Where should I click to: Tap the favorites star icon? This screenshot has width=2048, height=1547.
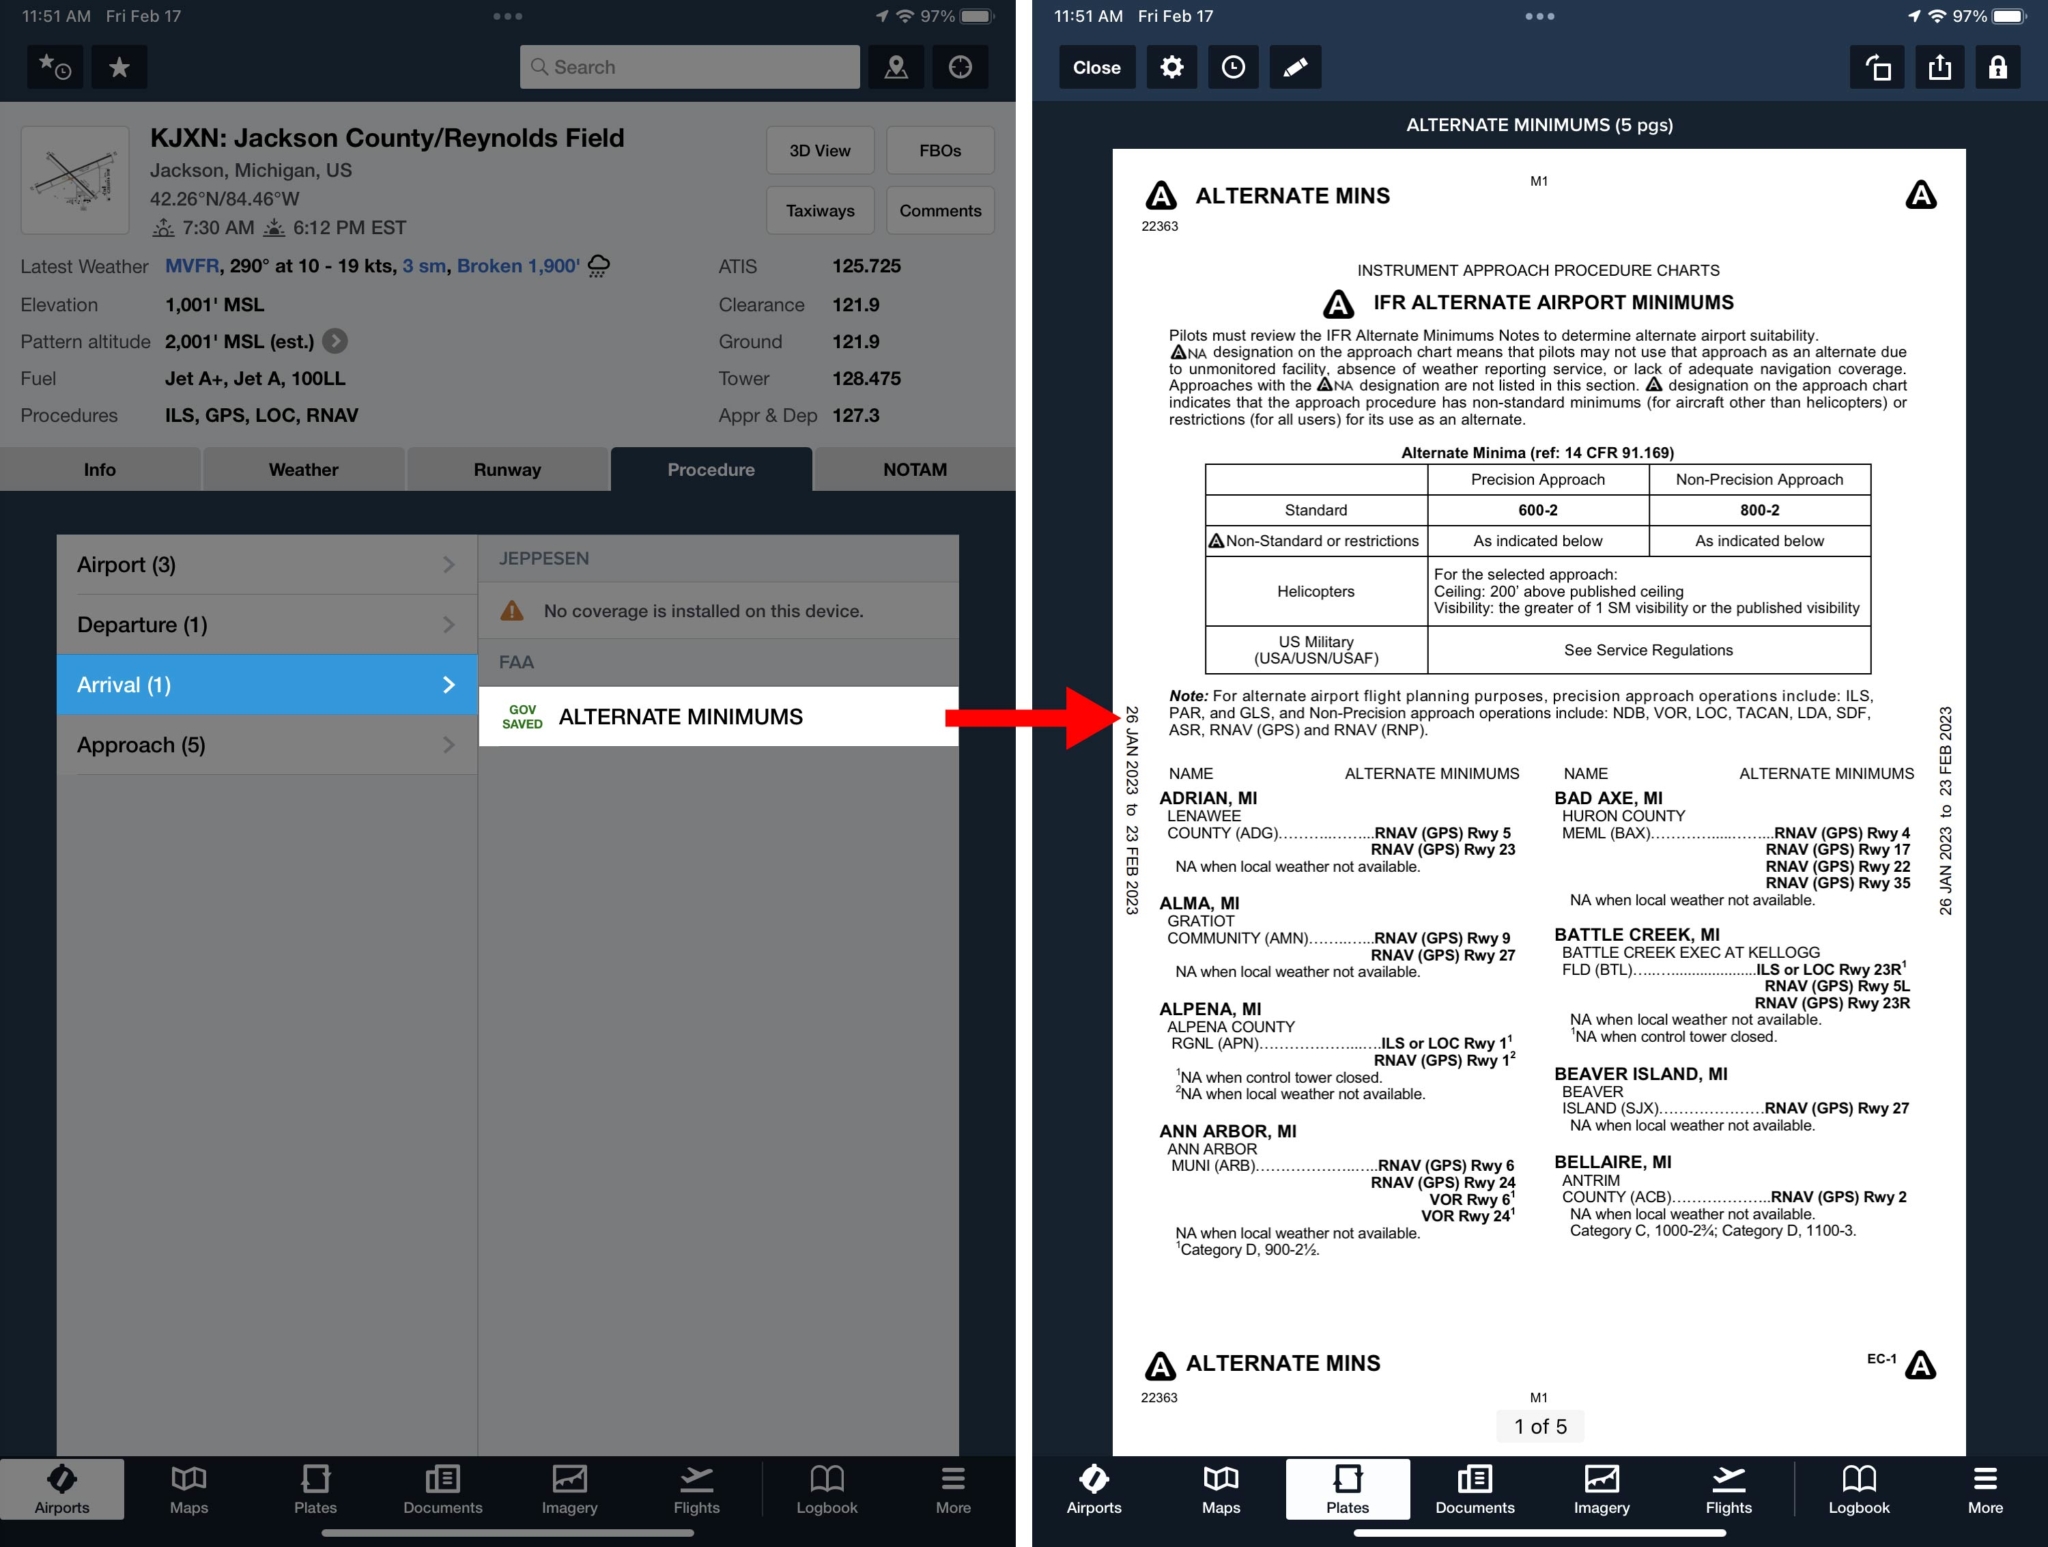click(x=119, y=67)
